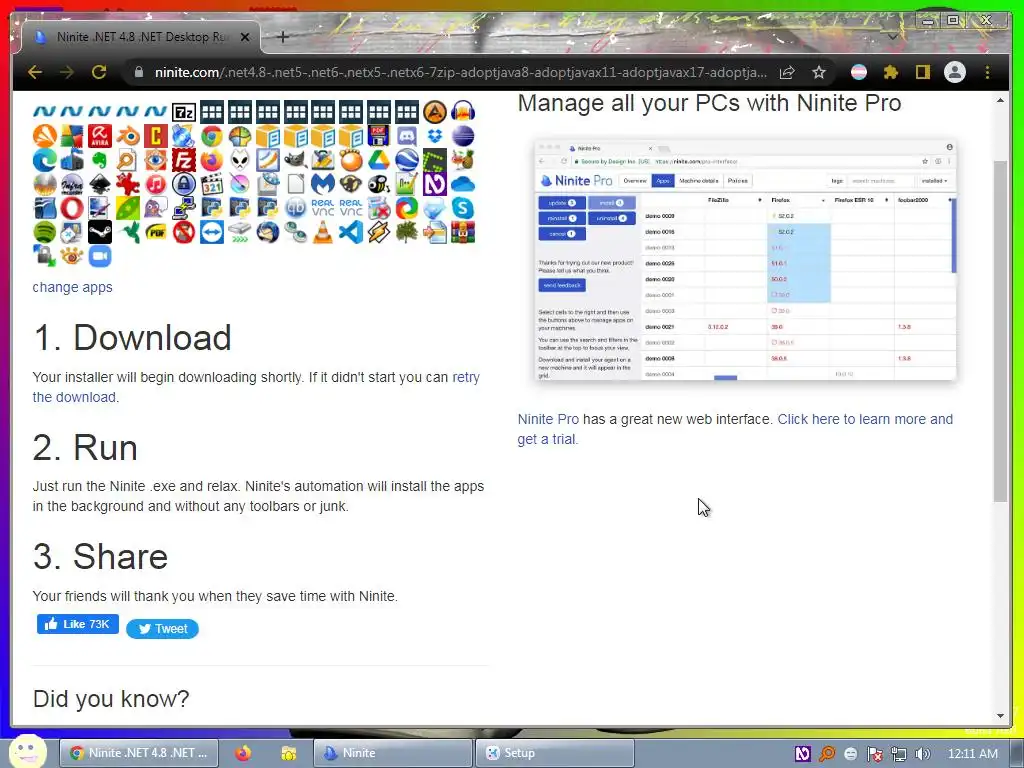Click the Eclipse icon
1024x768 pixels.
click(x=462, y=136)
